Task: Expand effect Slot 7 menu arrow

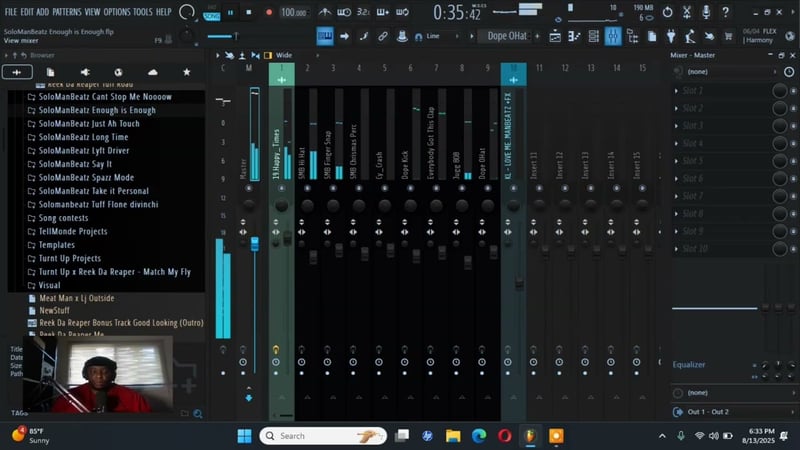Action: point(677,196)
